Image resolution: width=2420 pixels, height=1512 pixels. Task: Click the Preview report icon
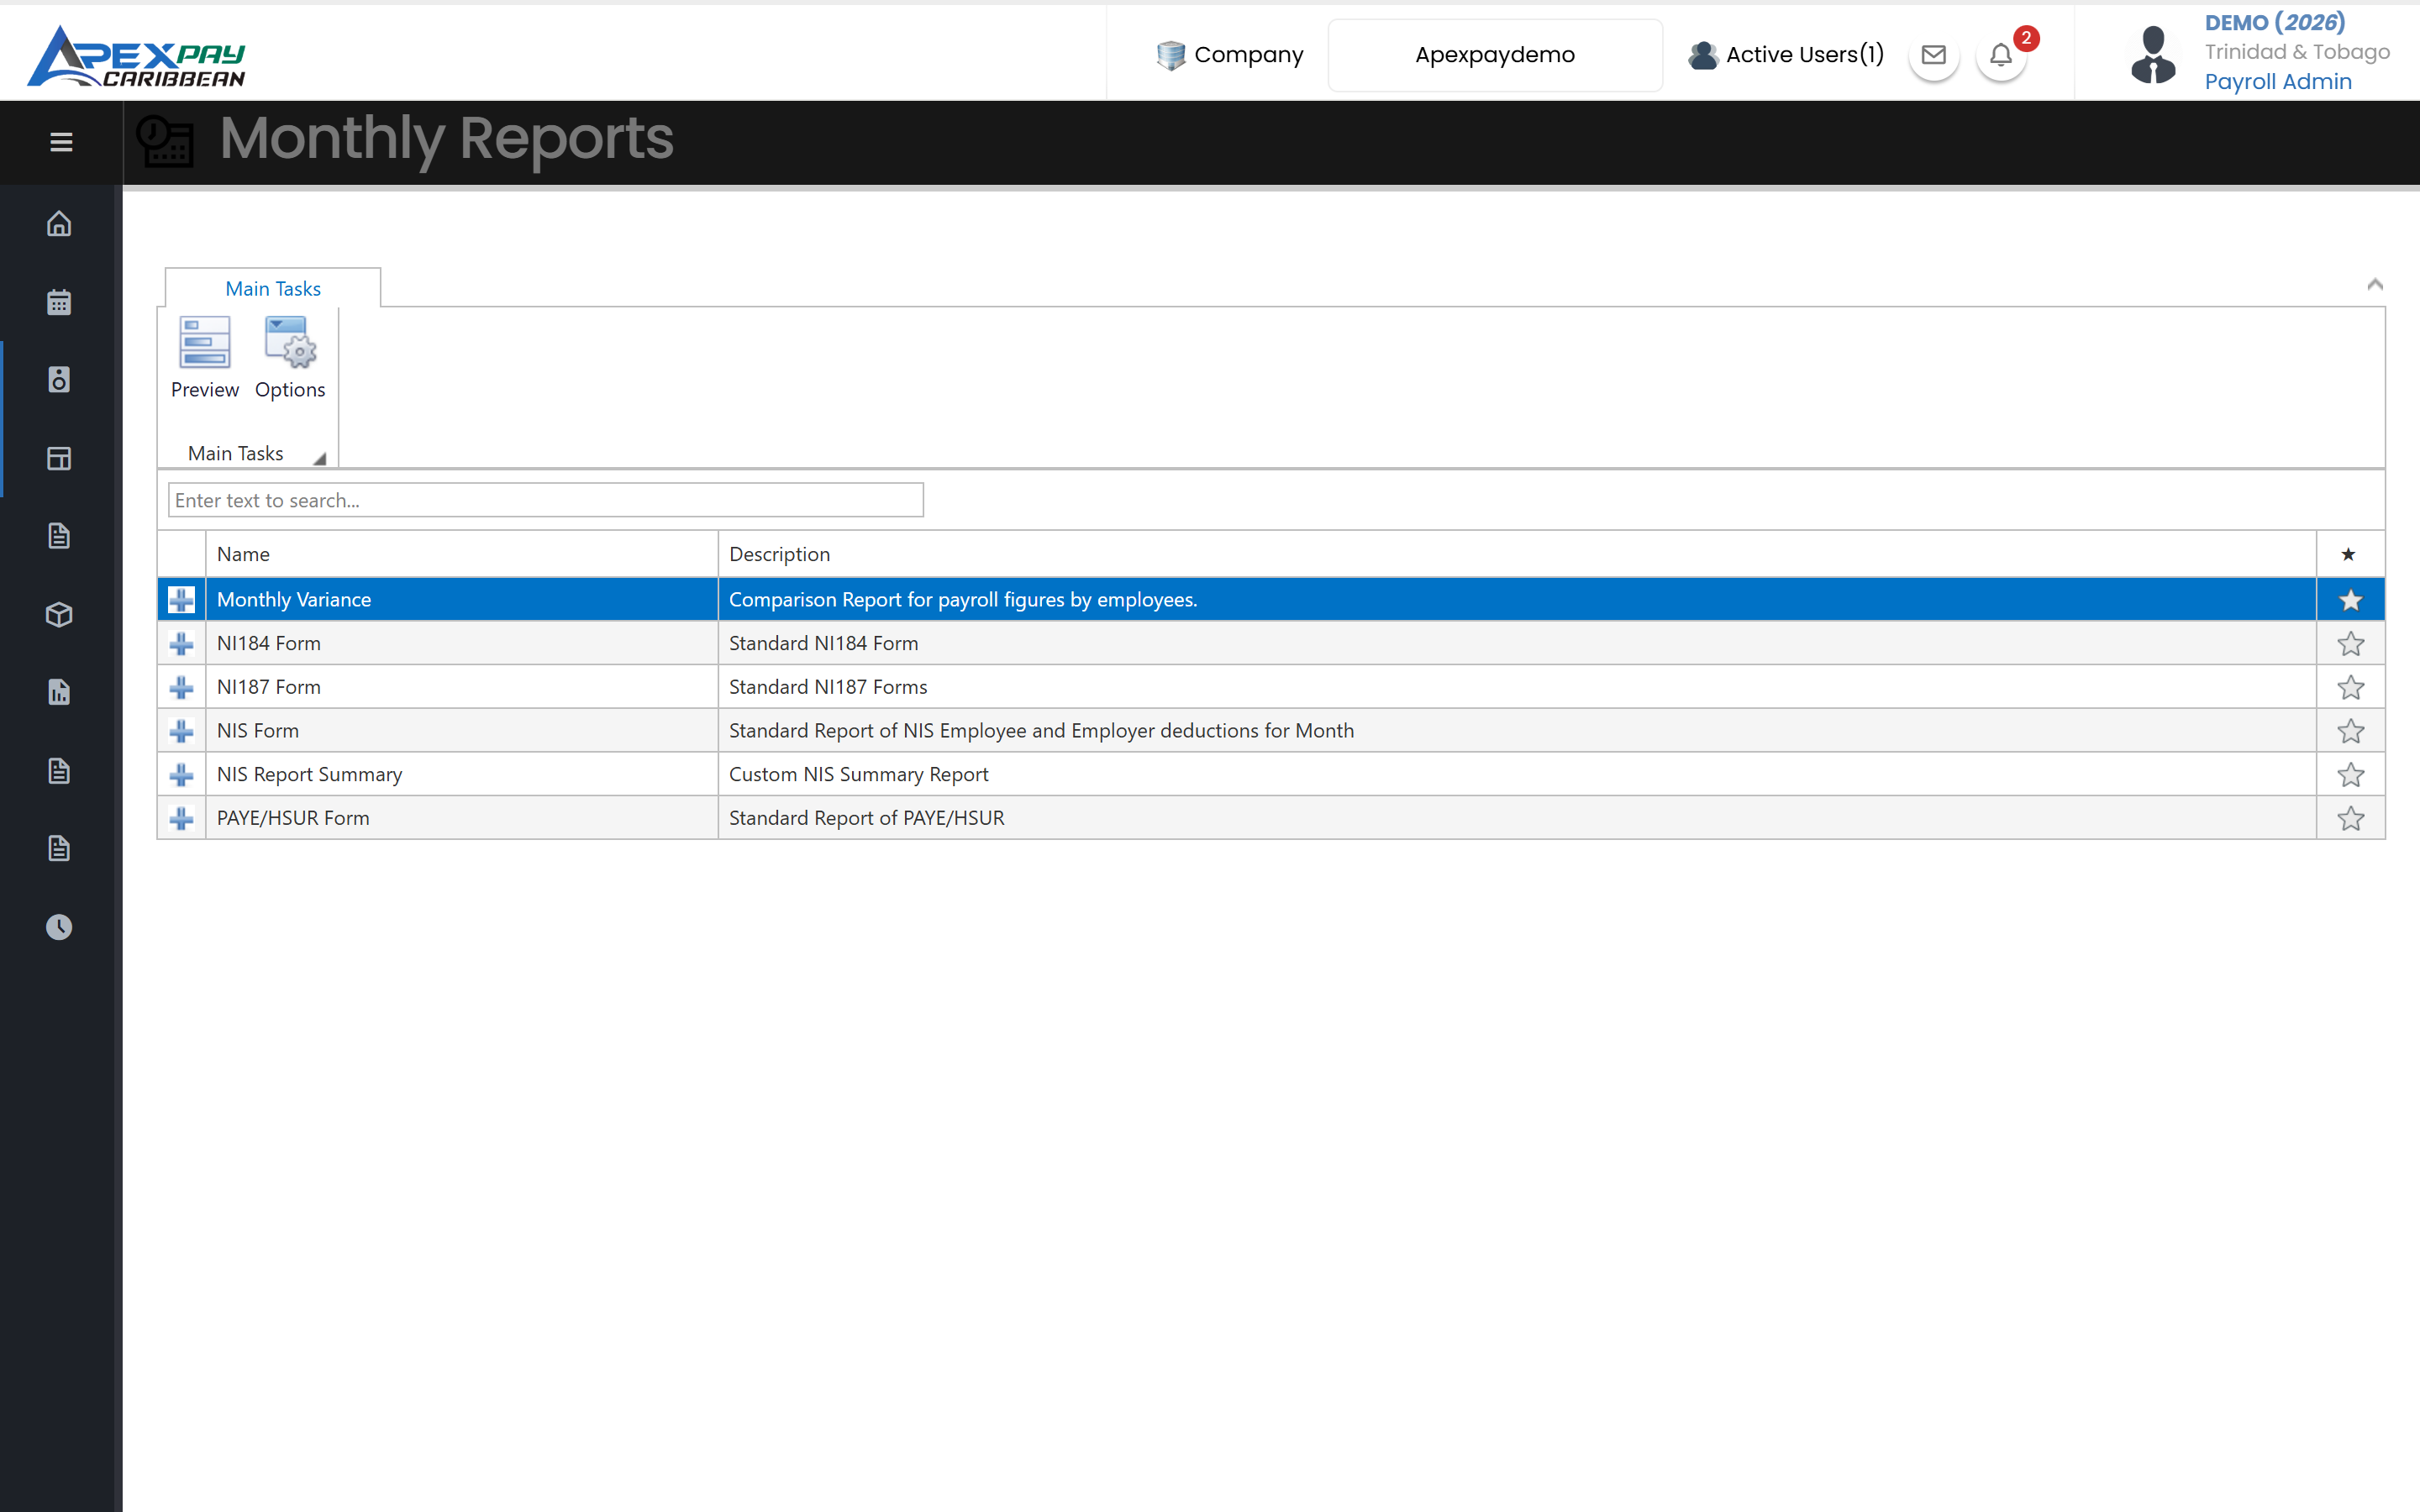pos(205,343)
